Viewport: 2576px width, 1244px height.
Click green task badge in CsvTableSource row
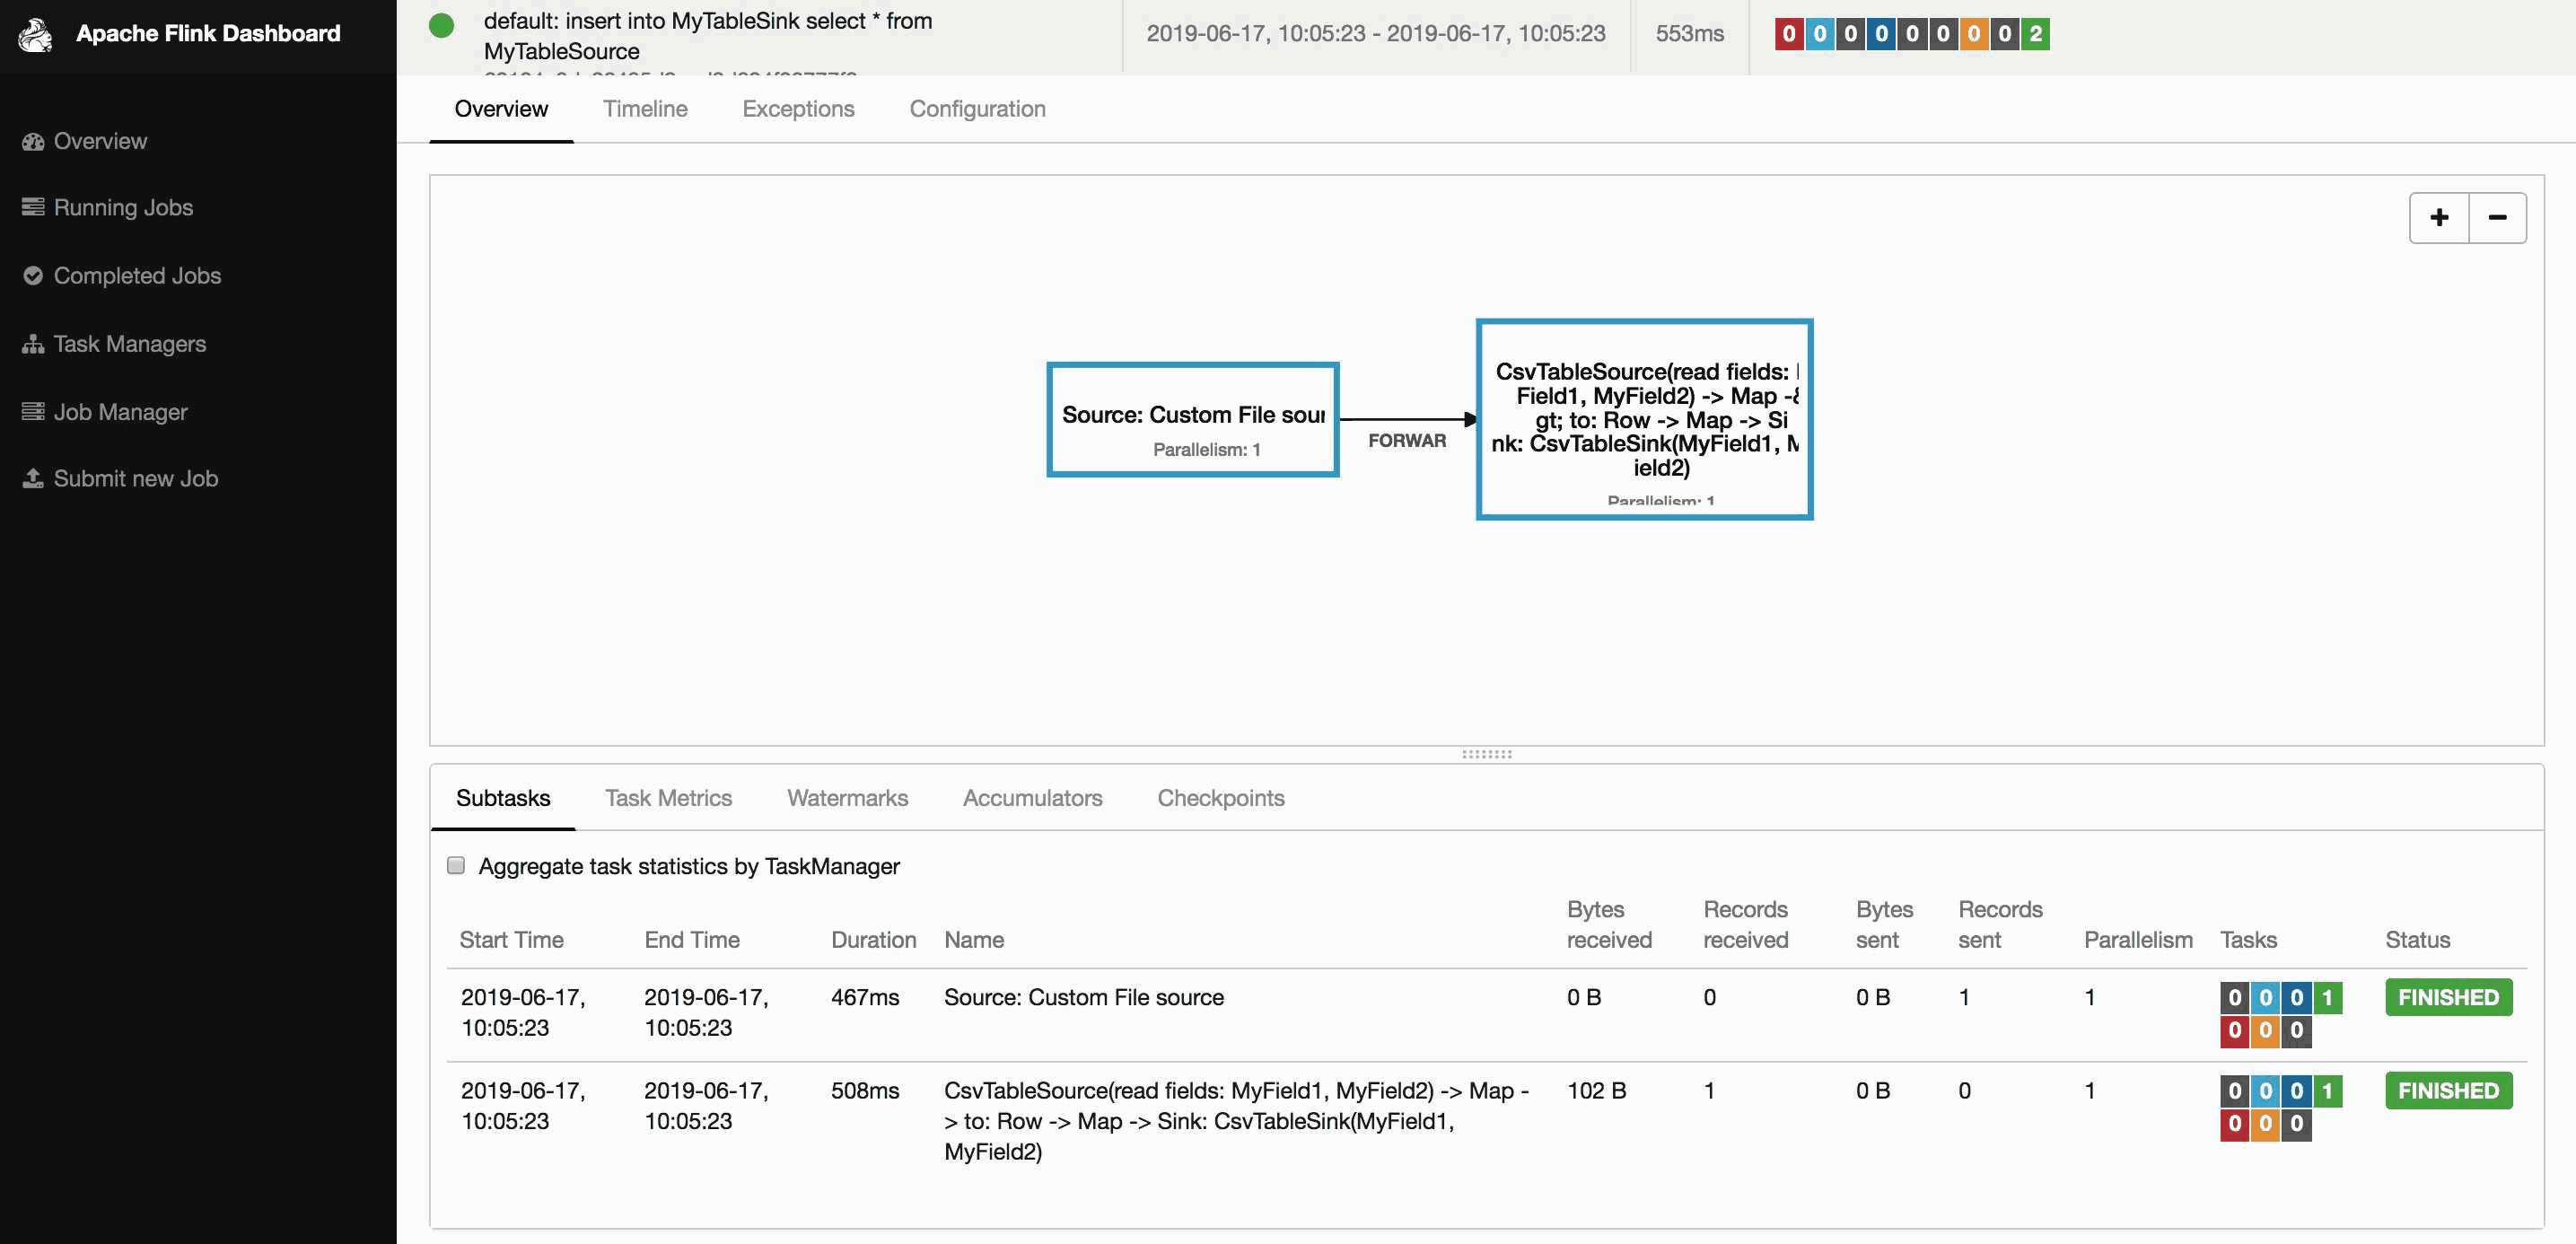pos(2327,1091)
